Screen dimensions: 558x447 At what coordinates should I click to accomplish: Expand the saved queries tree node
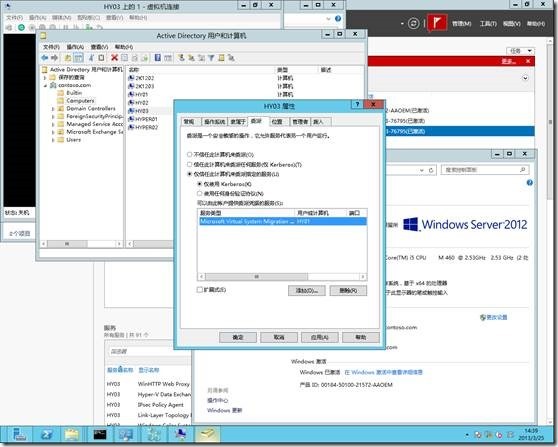pyautogui.click(x=45, y=77)
